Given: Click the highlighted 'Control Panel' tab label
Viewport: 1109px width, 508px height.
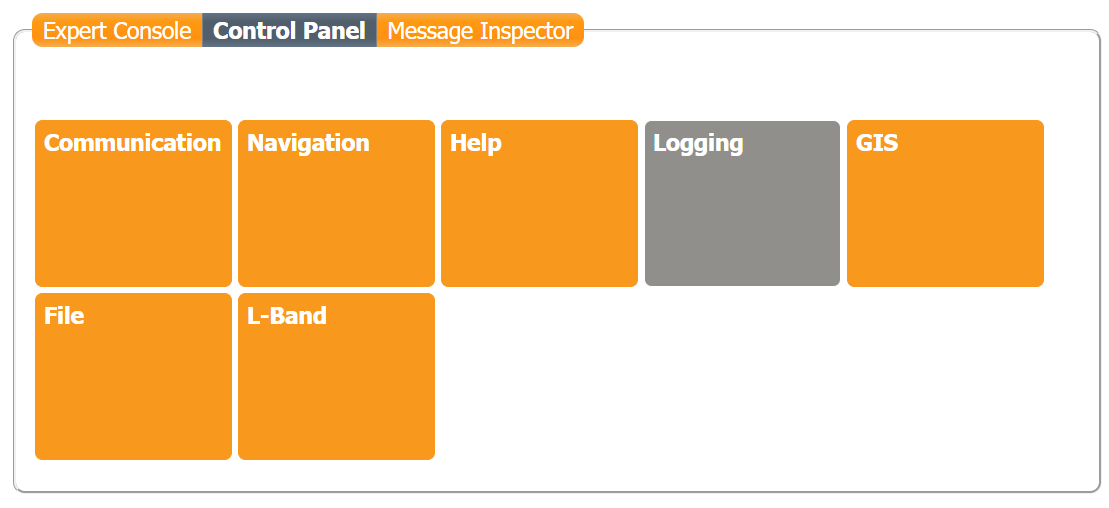Looking at the screenshot, I should (289, 31).
